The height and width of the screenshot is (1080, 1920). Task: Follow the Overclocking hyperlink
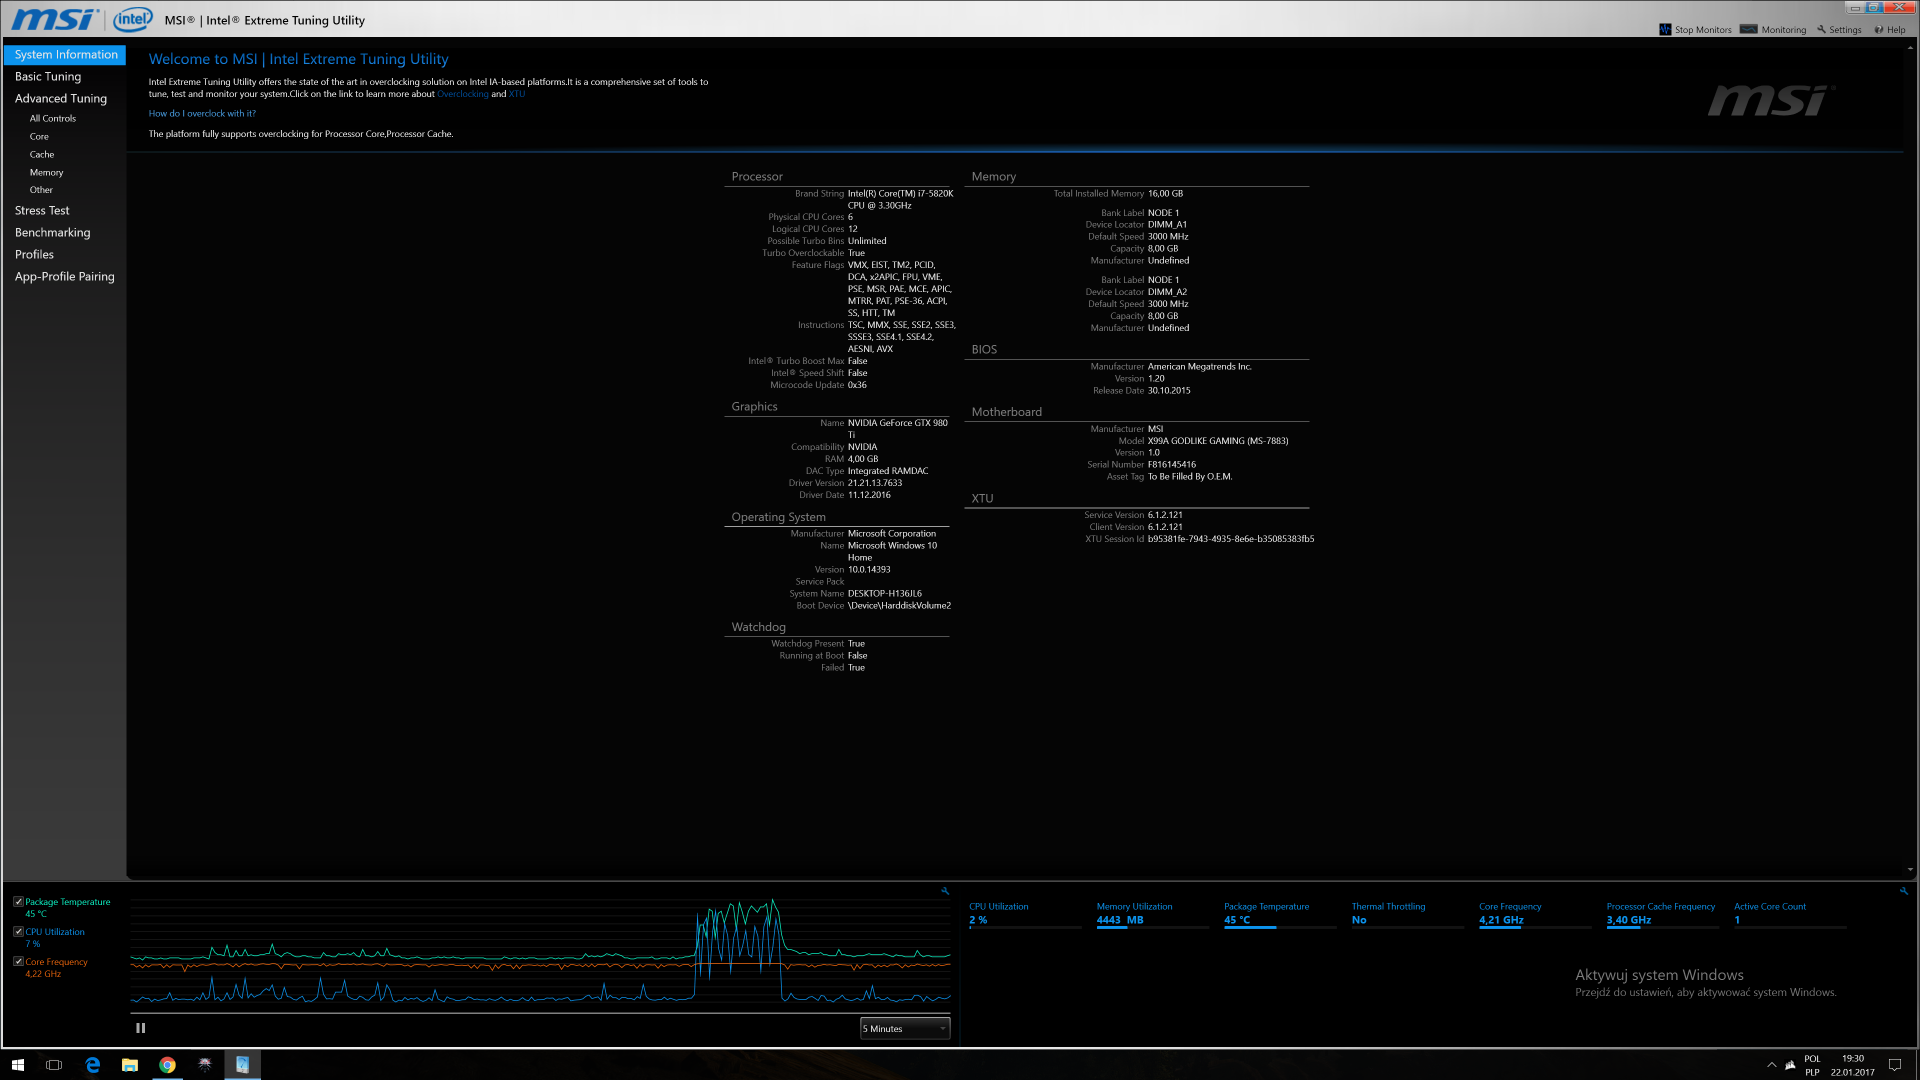[463, 94]
